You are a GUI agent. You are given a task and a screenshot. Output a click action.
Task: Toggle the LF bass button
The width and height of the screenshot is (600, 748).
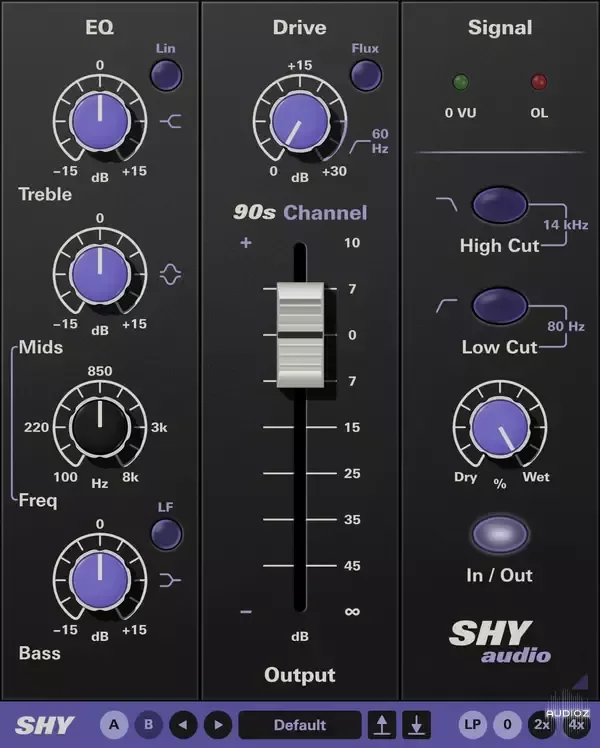click(166, 534)
